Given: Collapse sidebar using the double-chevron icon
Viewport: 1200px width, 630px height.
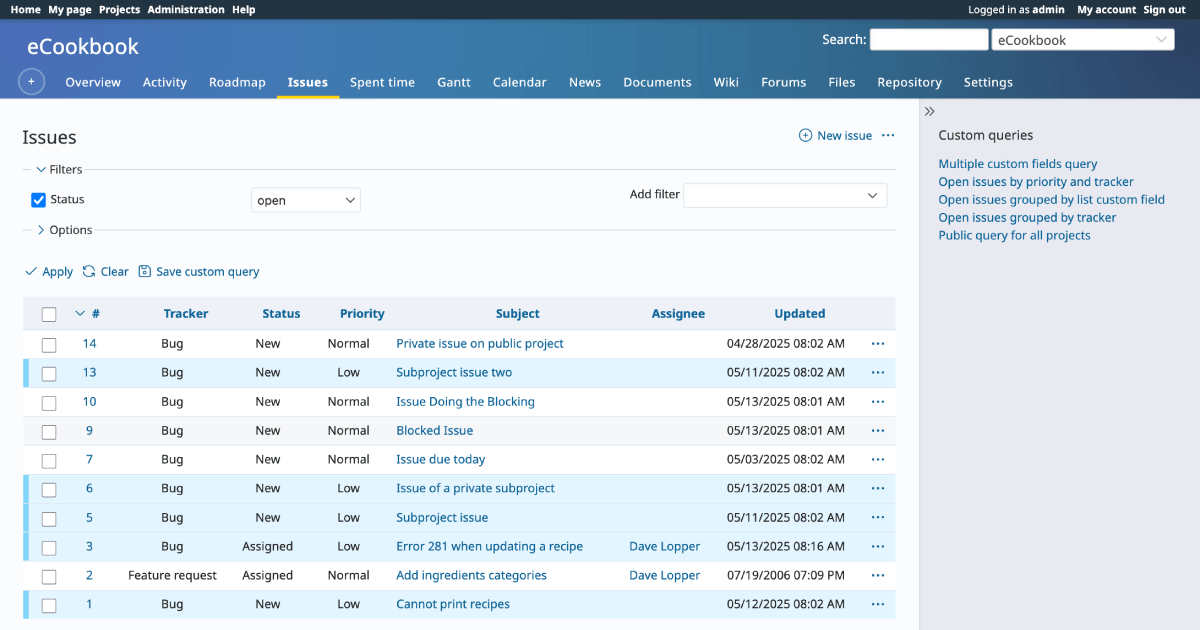Looking at the screenshot, I should (x=929, y=111).
